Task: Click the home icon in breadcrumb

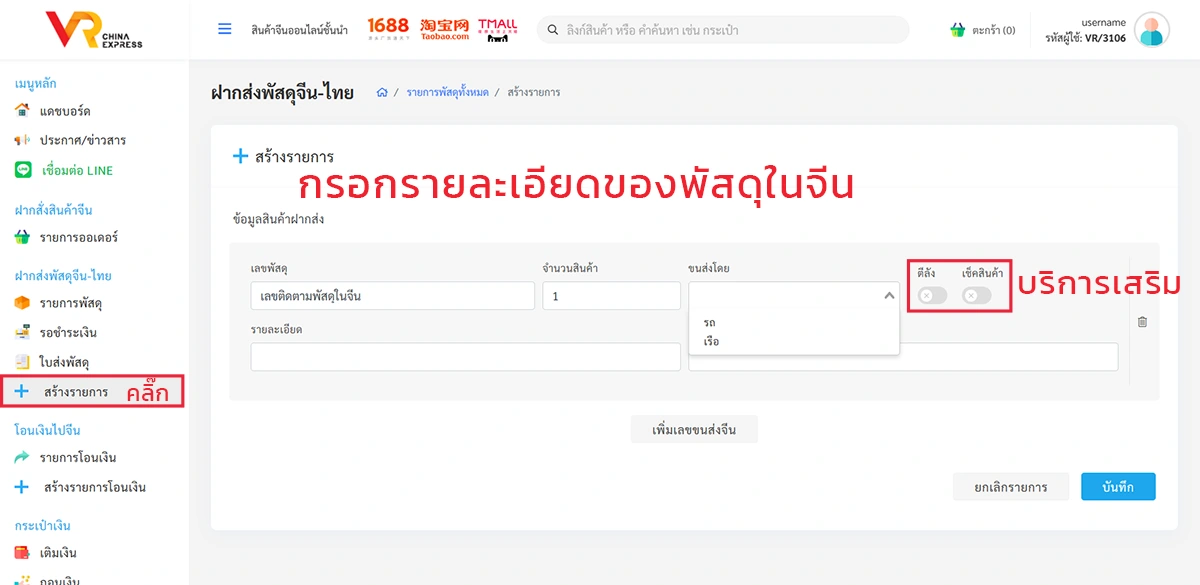Action: (382, 93)
